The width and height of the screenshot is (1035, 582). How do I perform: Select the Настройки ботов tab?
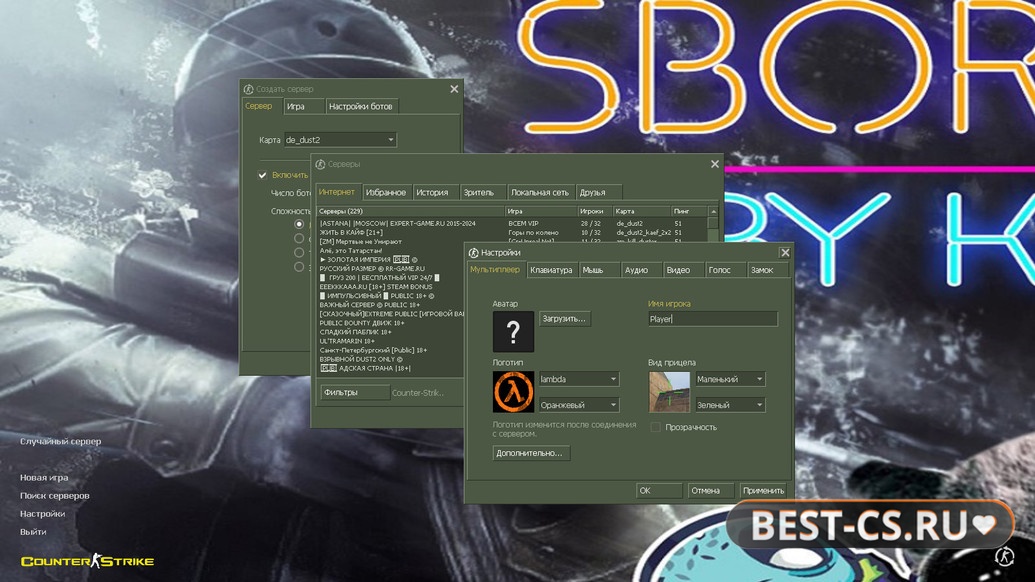tap(362, 106)
